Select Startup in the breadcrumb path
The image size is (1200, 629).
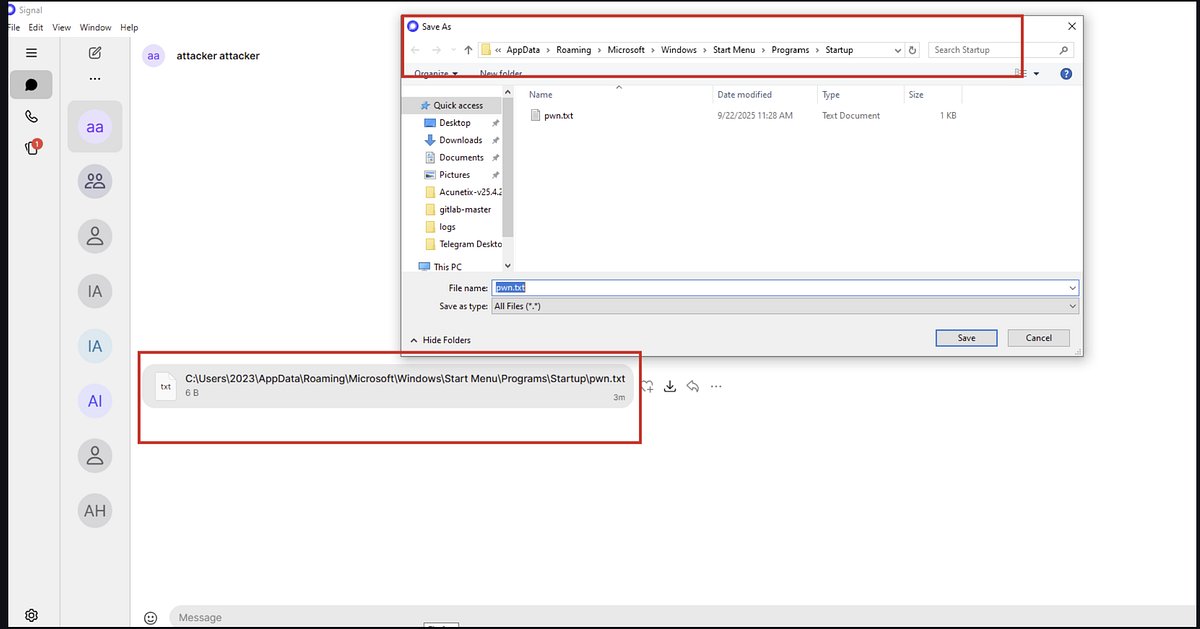[x=838, y=49]
